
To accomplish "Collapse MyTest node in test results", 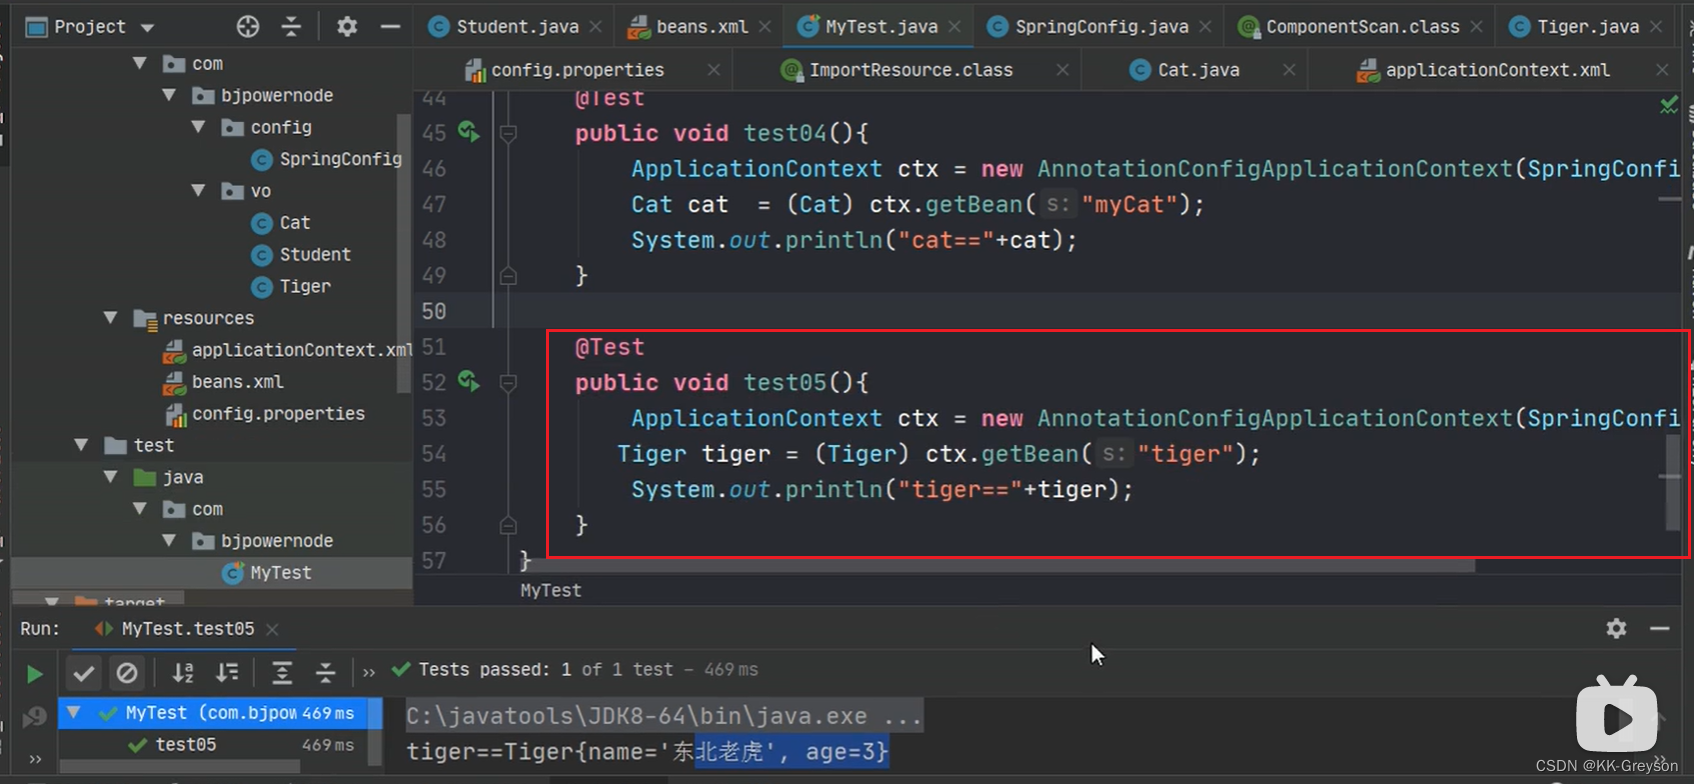I will click(x=74, y=713).
